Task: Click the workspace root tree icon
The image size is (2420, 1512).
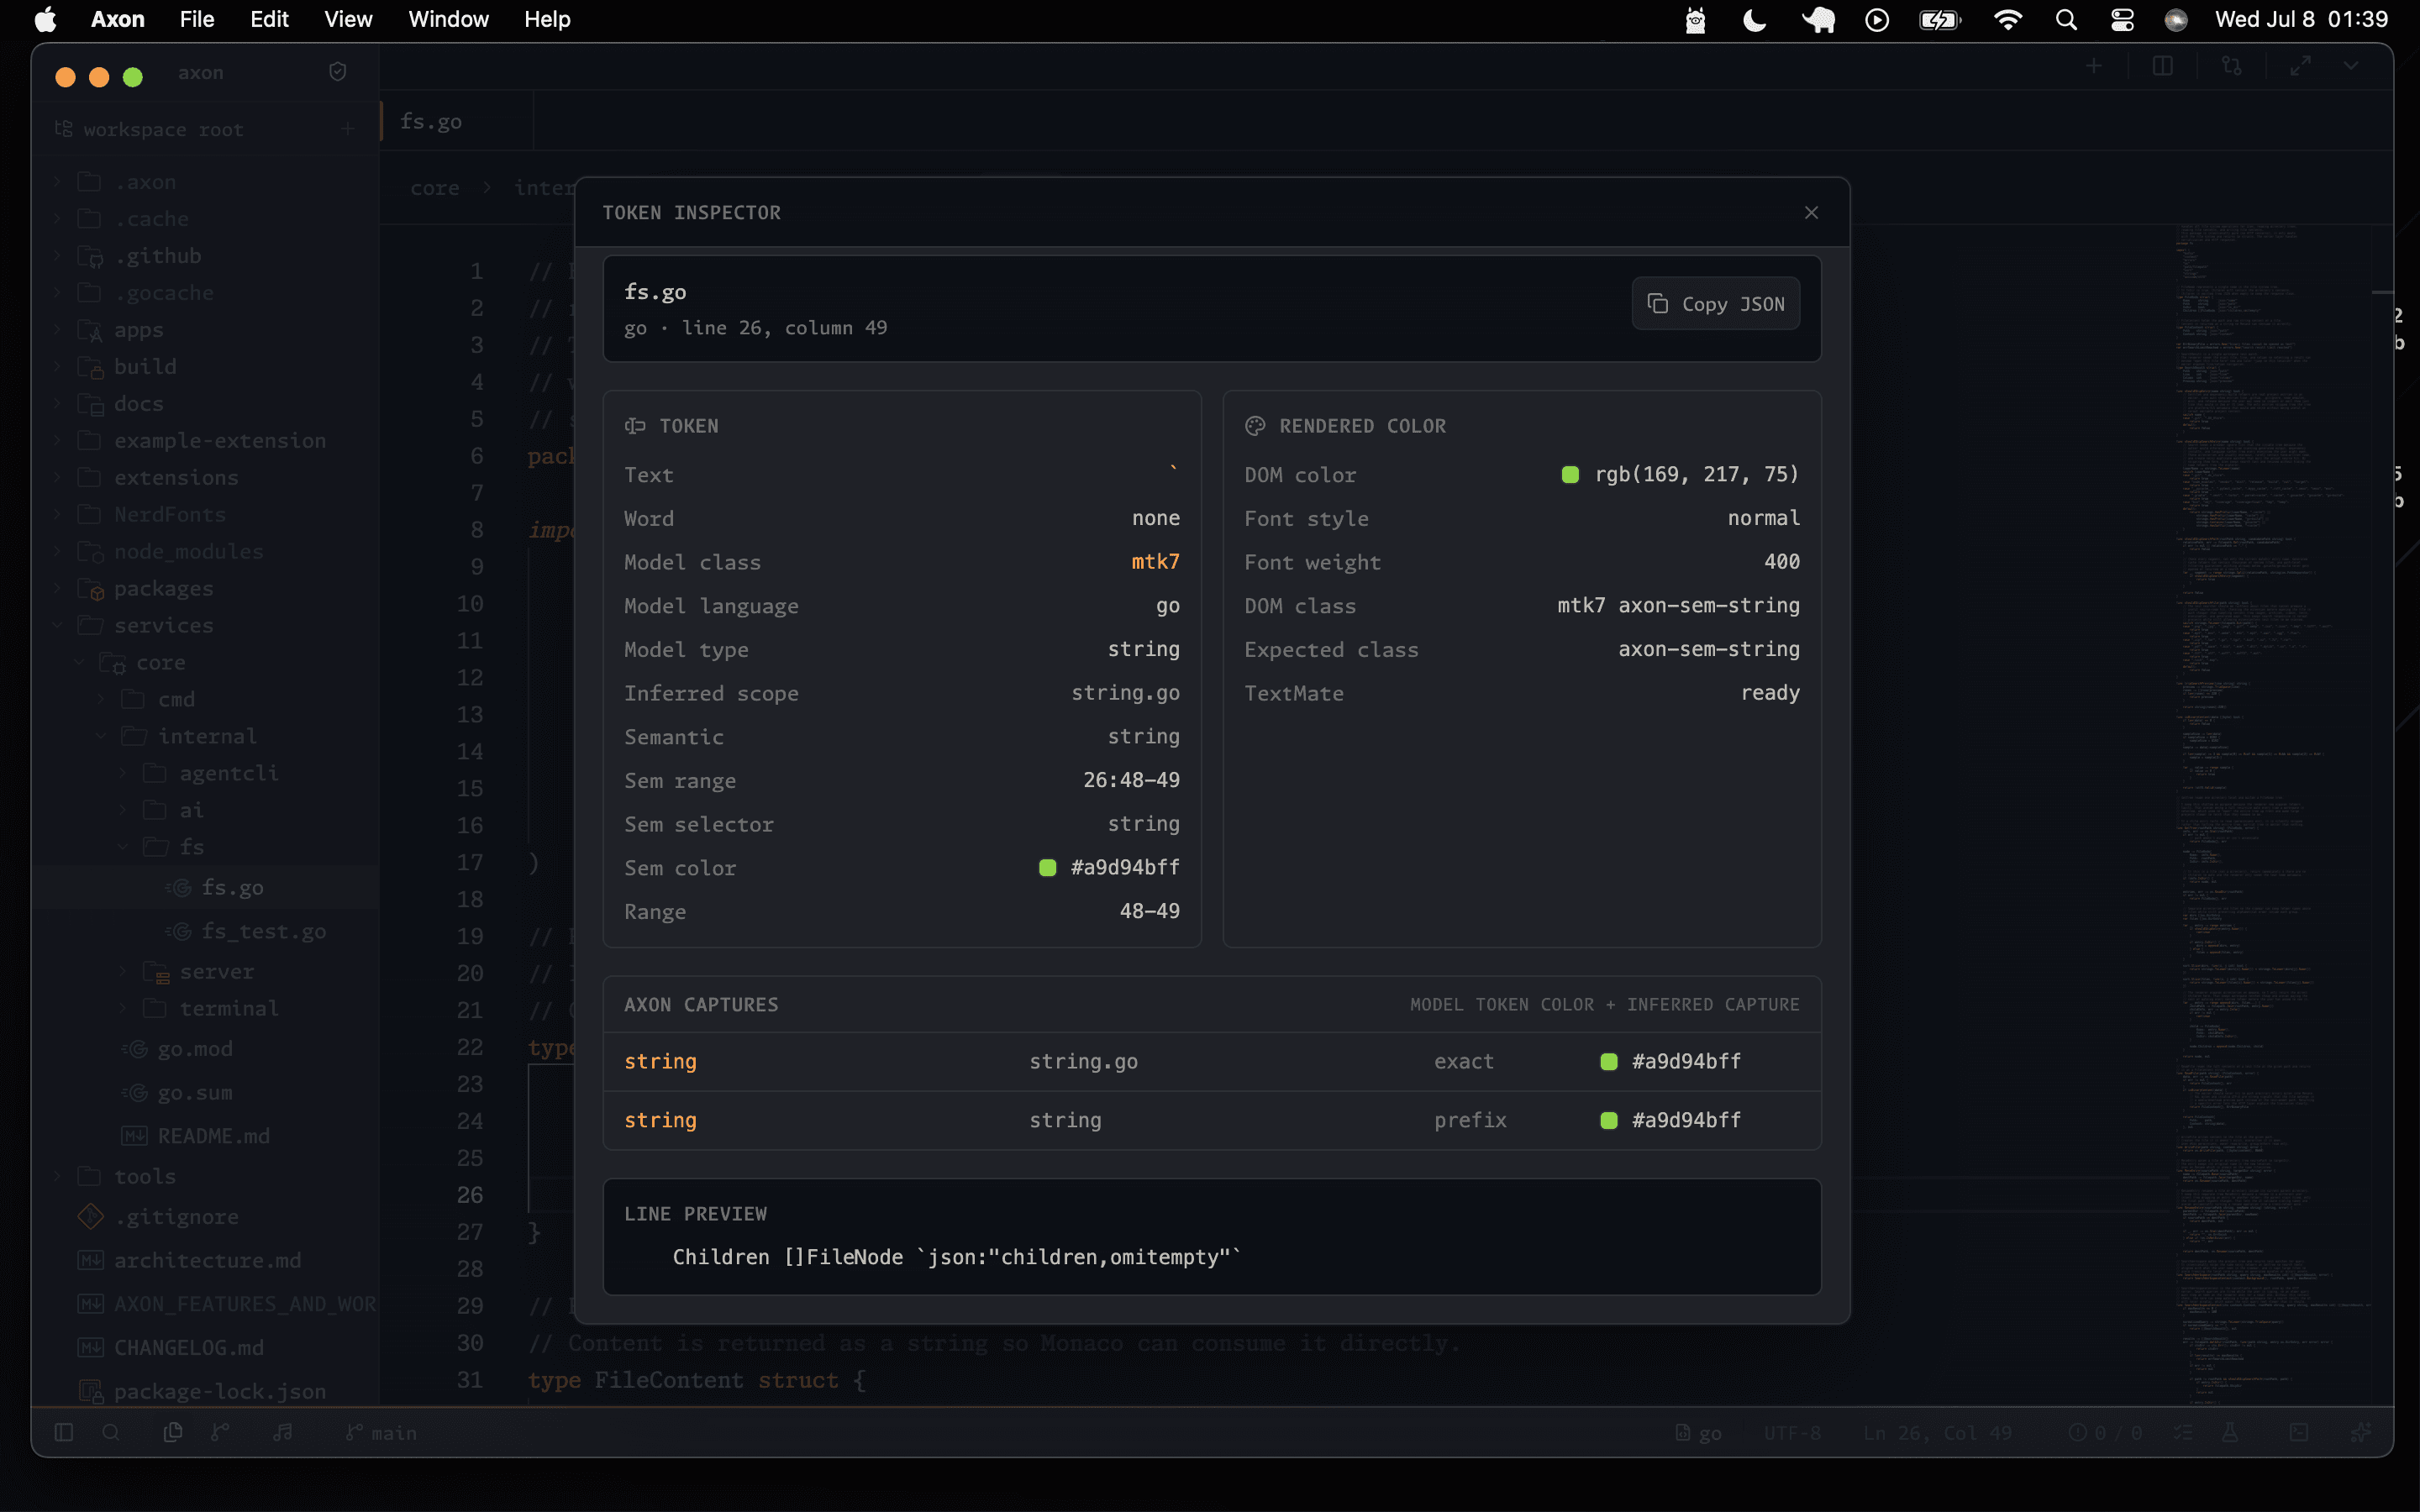Action: 63,129
